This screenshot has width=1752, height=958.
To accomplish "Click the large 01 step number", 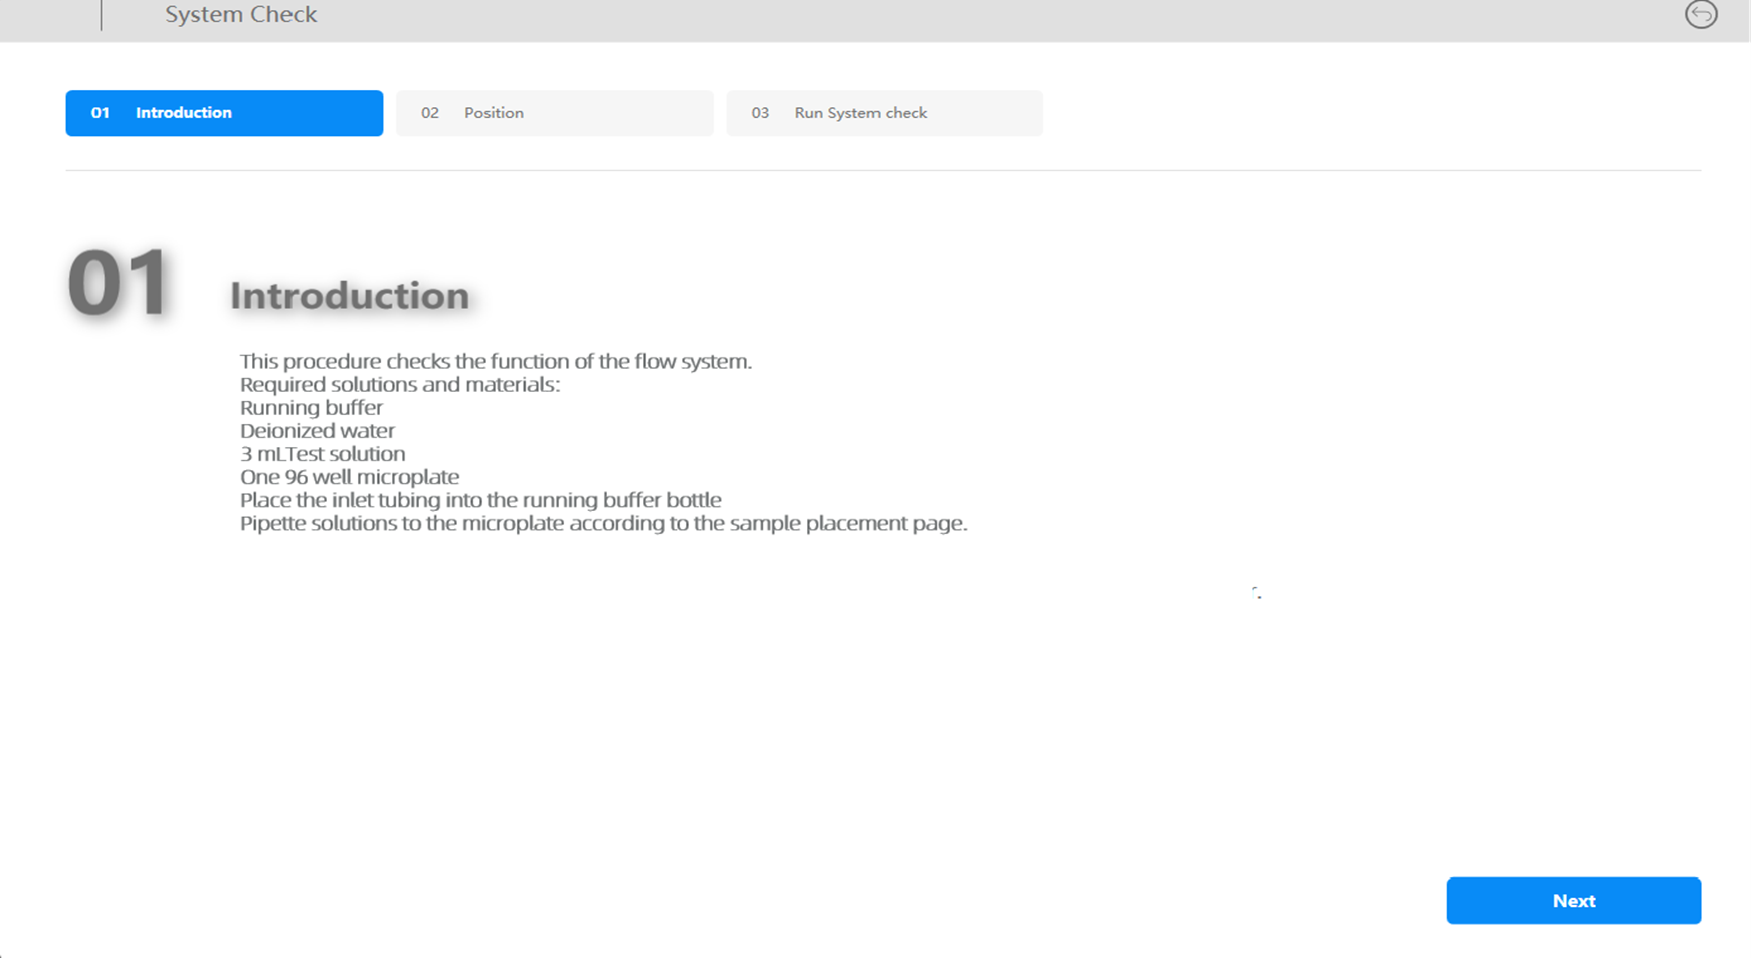I will (x=119, y=284).
